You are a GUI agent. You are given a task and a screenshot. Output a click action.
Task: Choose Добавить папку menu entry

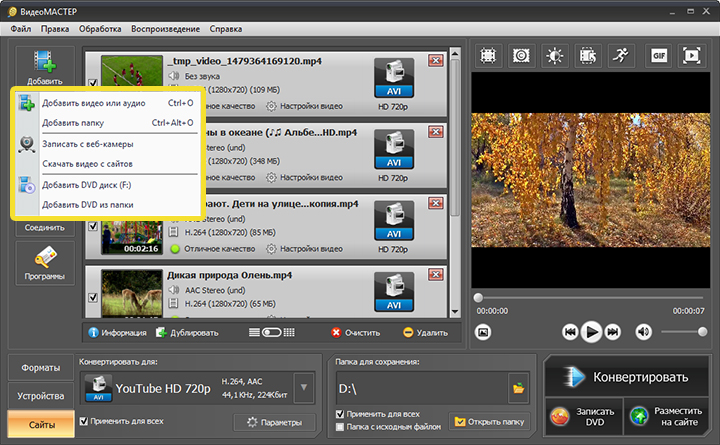click(107, 123)
